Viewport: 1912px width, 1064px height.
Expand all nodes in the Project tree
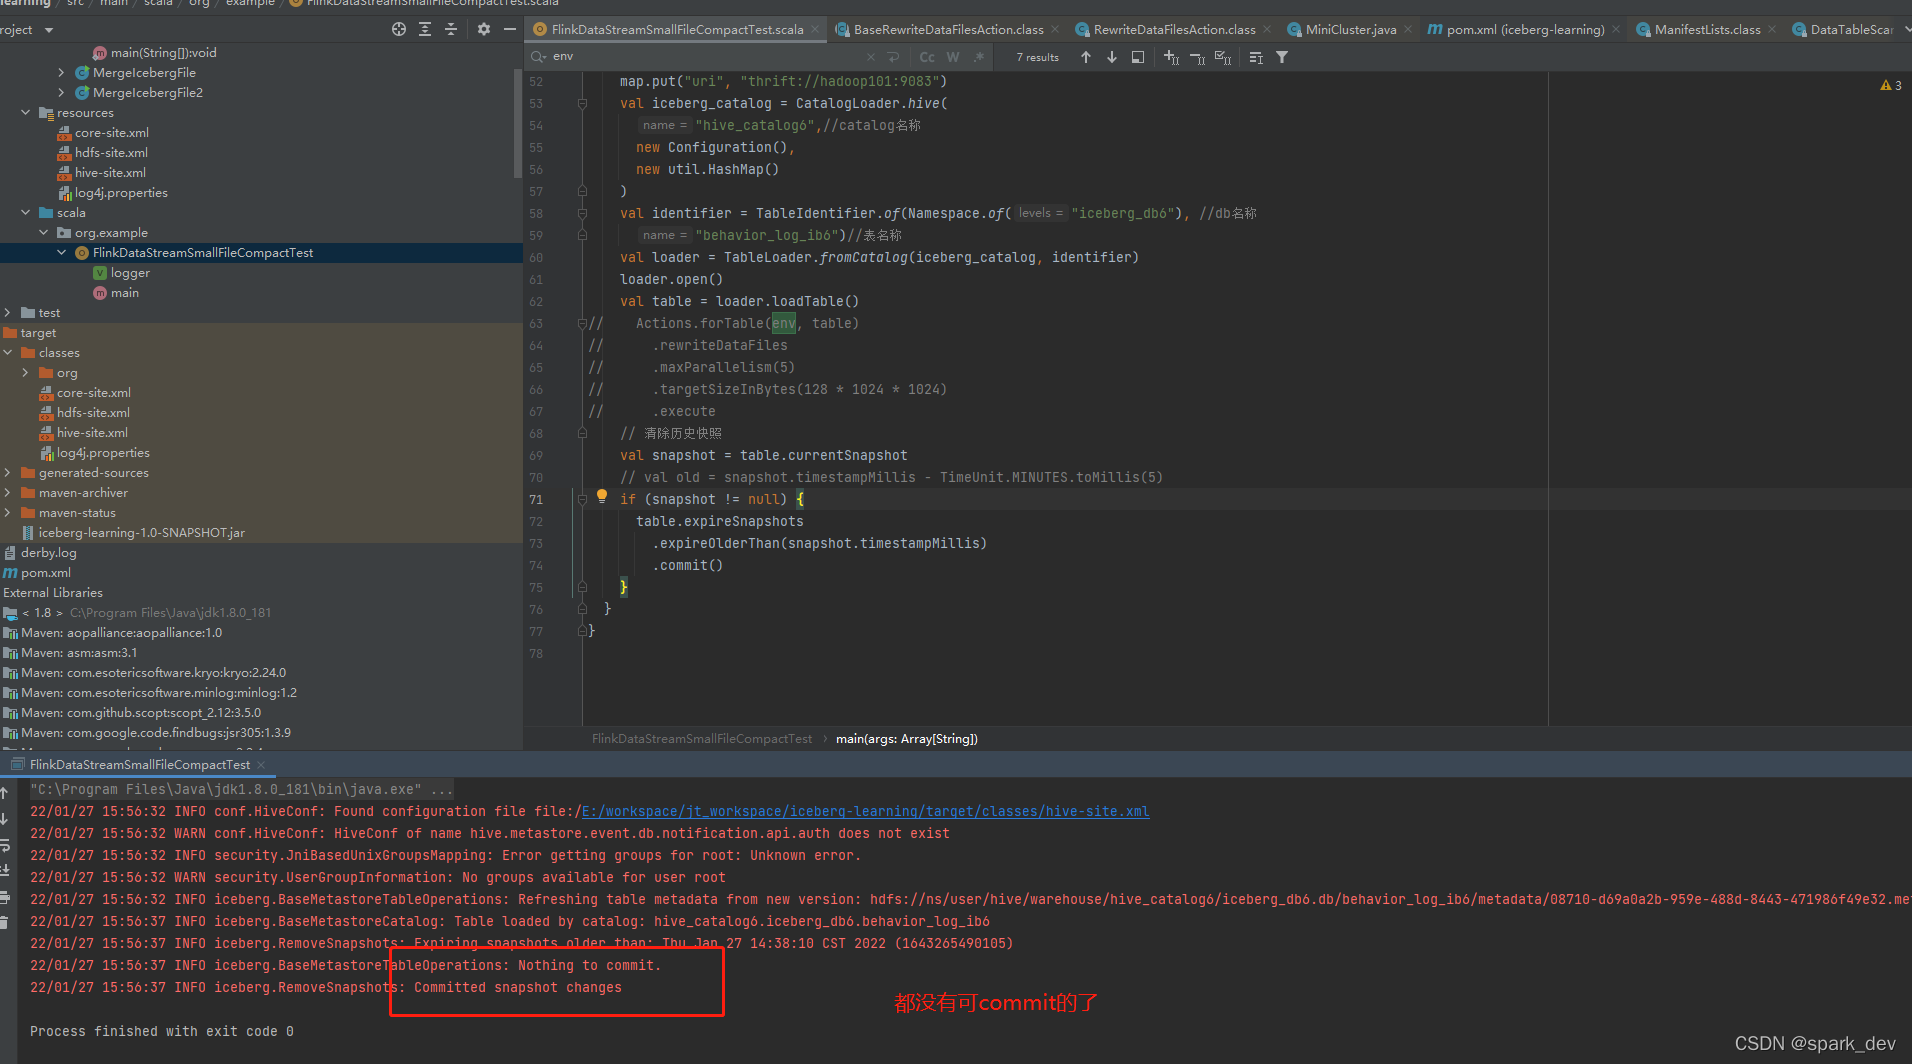(x=425, y=29)
